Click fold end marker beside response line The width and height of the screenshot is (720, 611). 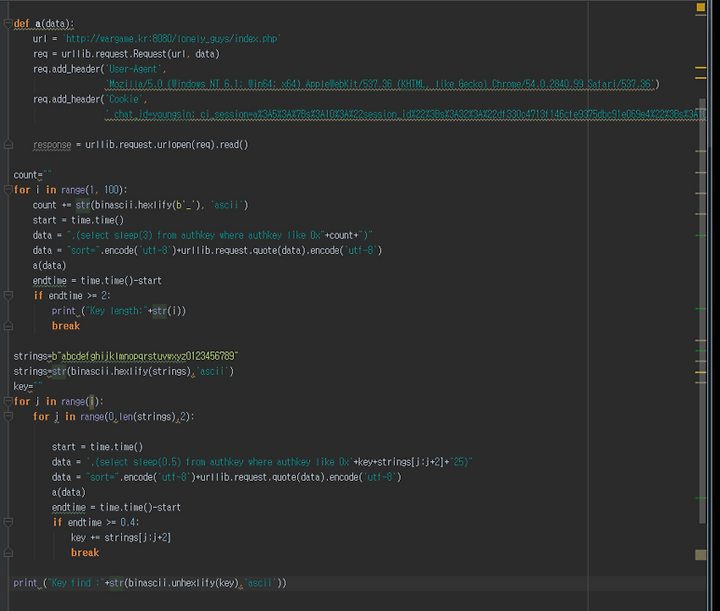point(8,145)
